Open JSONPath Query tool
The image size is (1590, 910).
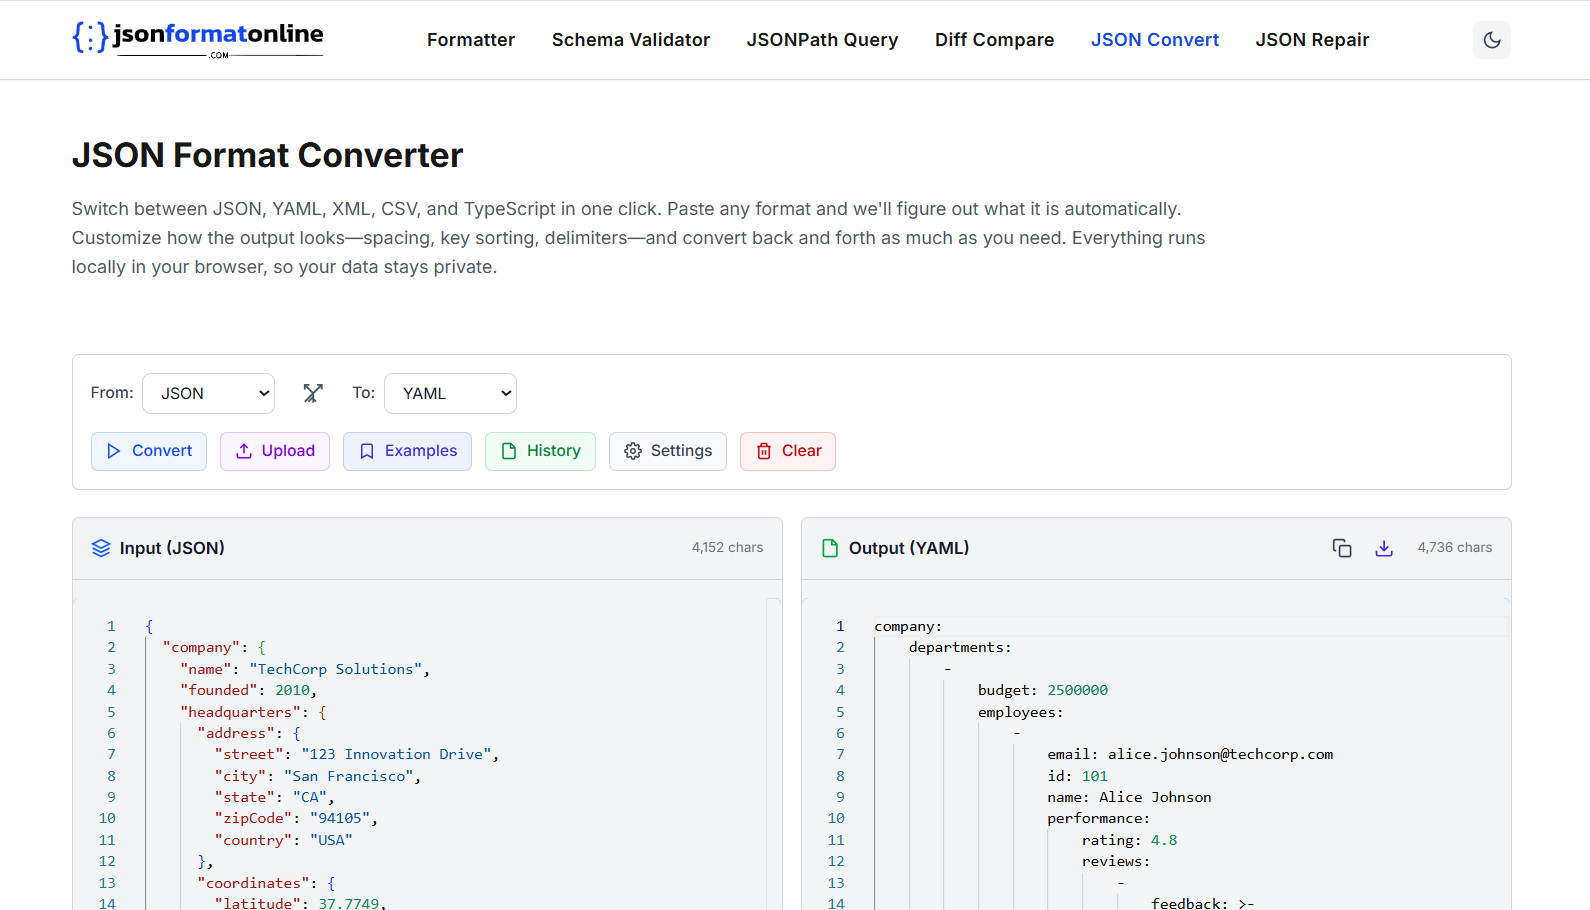[822, 40]
